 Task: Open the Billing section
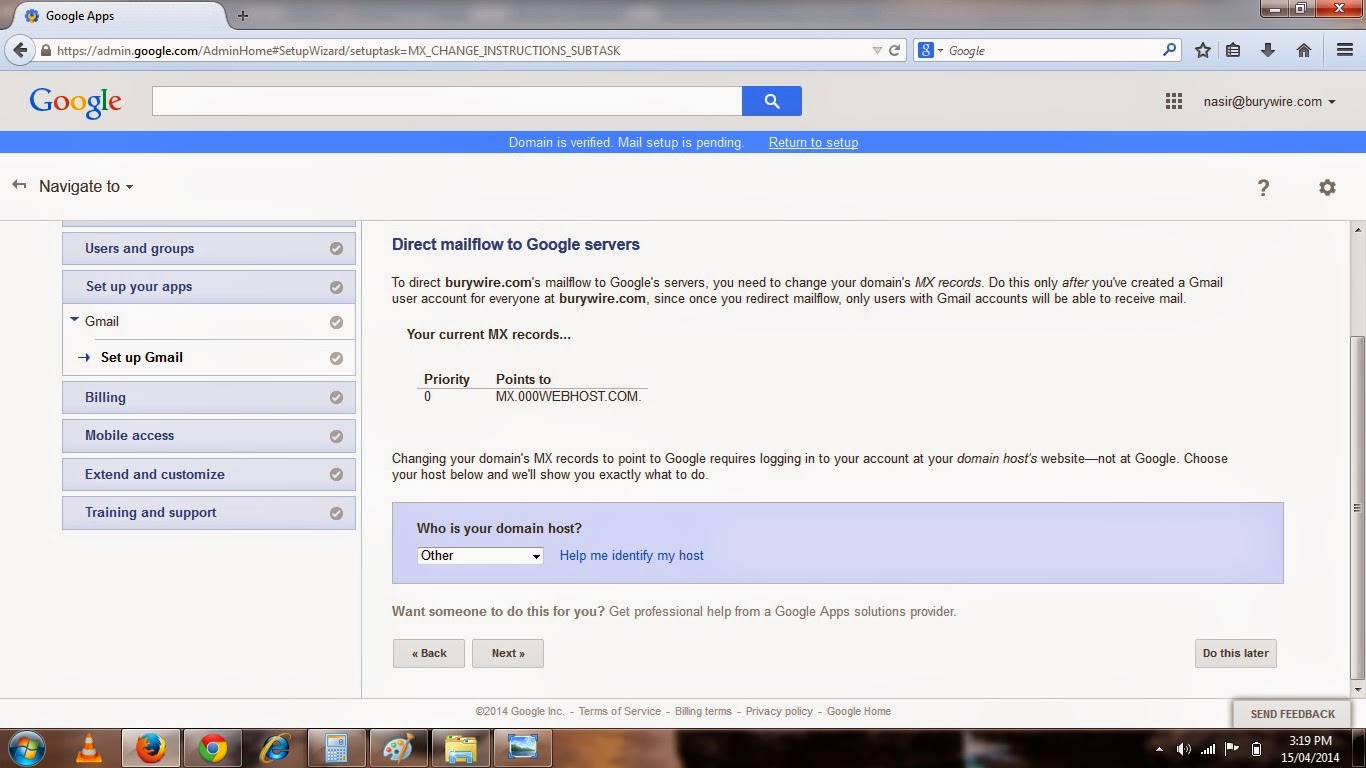(x=208, y=398)
